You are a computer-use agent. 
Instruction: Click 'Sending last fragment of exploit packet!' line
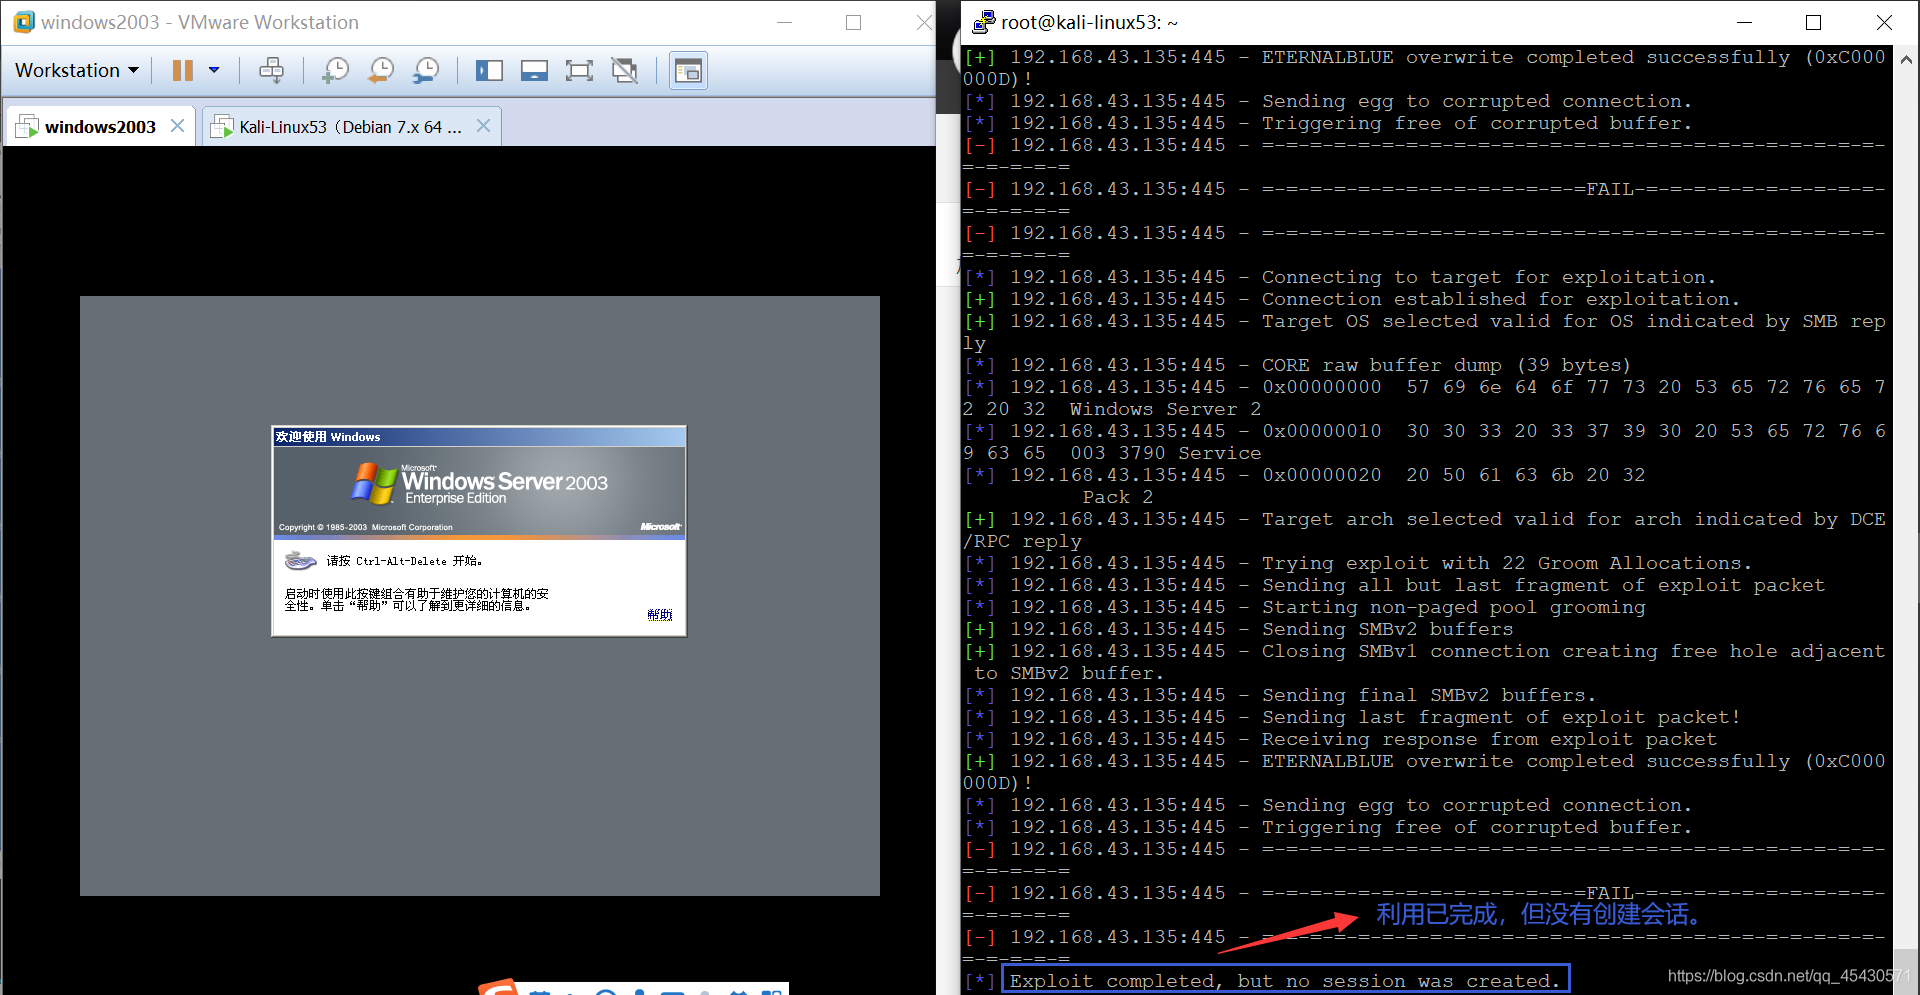point(1501,717)
